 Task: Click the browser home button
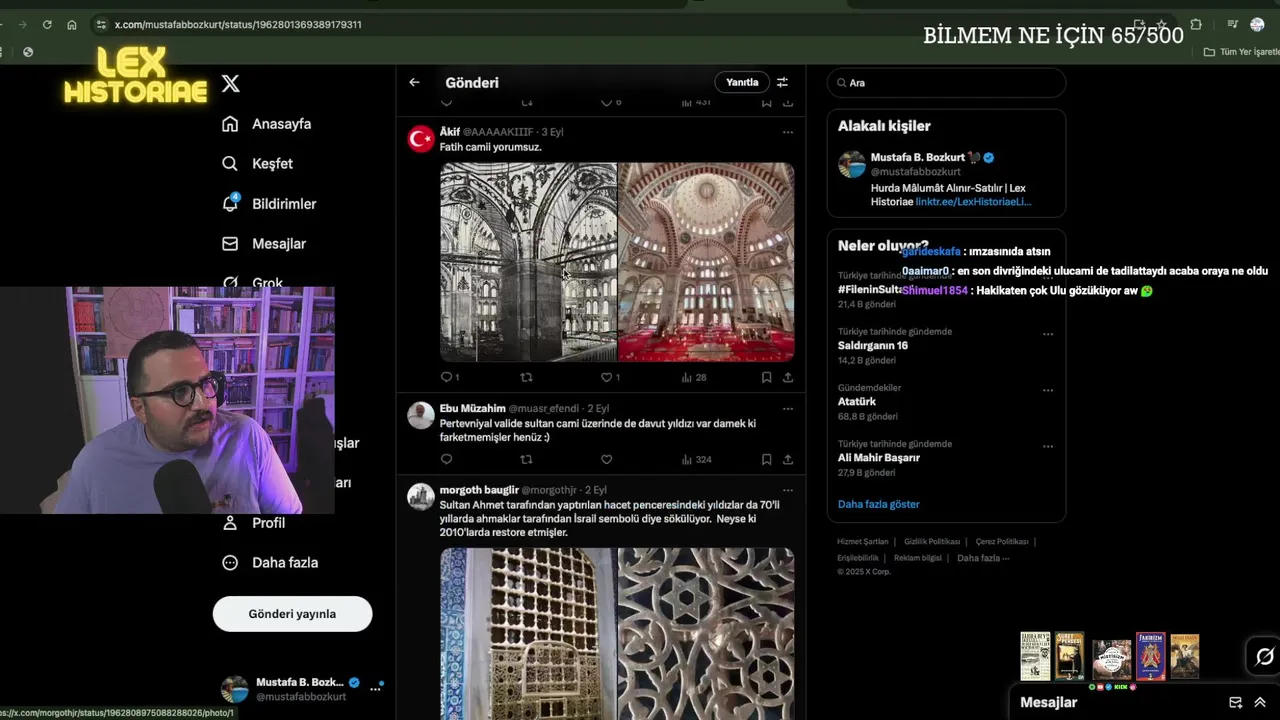click(72, 24)
